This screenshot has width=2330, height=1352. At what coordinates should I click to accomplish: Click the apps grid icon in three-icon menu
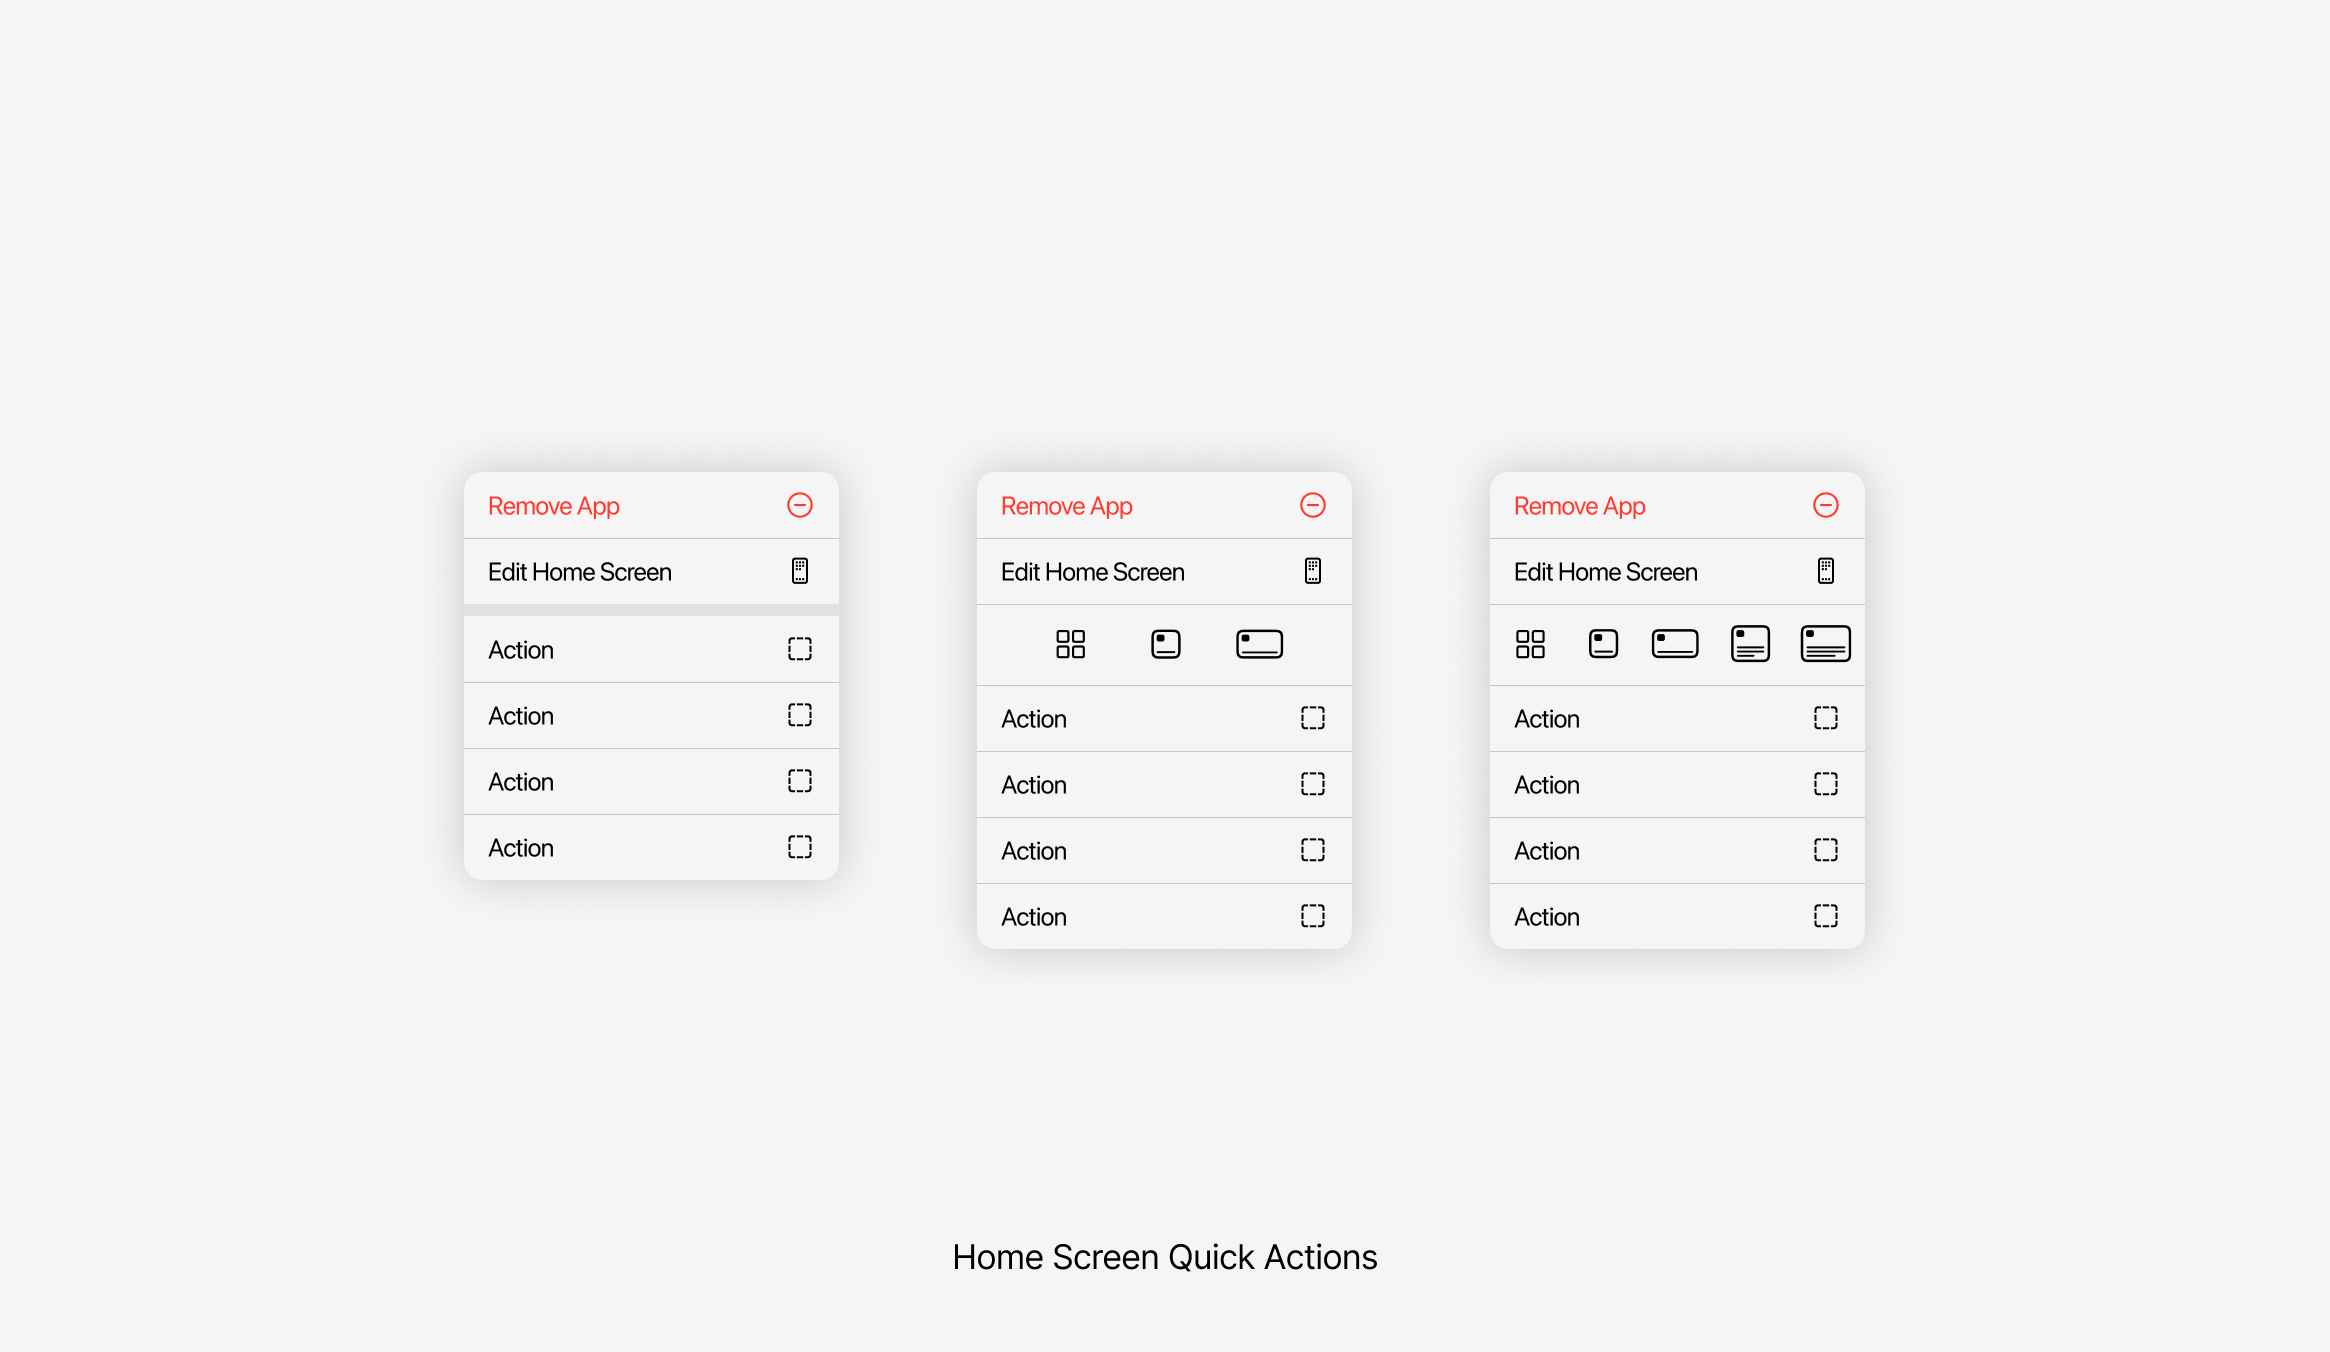click(x=1070, y=644)
